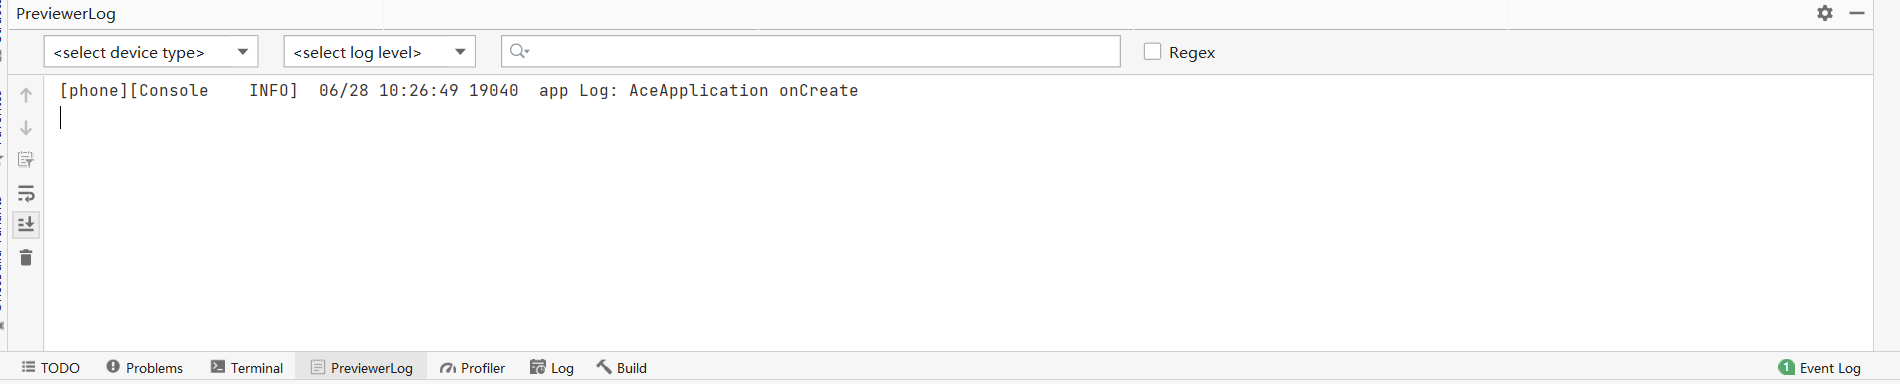Screen dimensions: 1900x384
Task: Open the Build tool window tab
Action: point(622,368)
